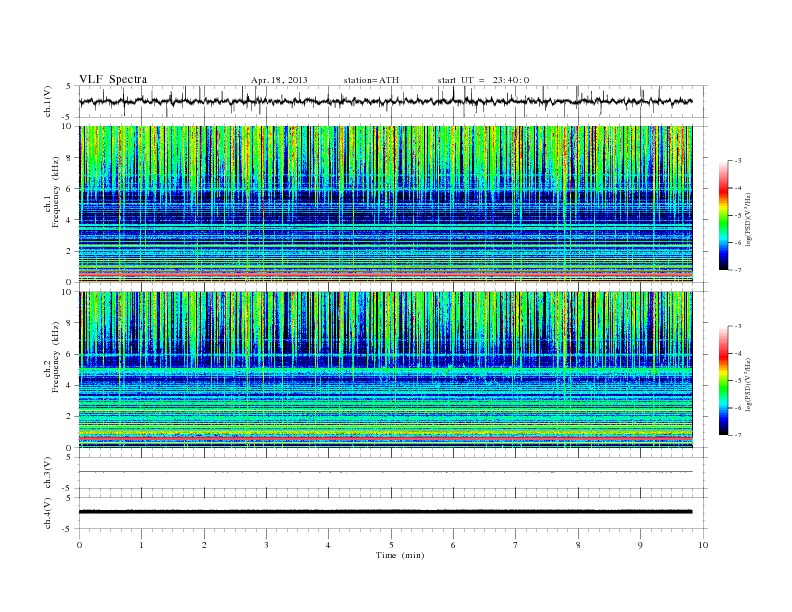Click the '8' kHz tick on ch.2 axis
792x612 pixels.
(70, 323)
